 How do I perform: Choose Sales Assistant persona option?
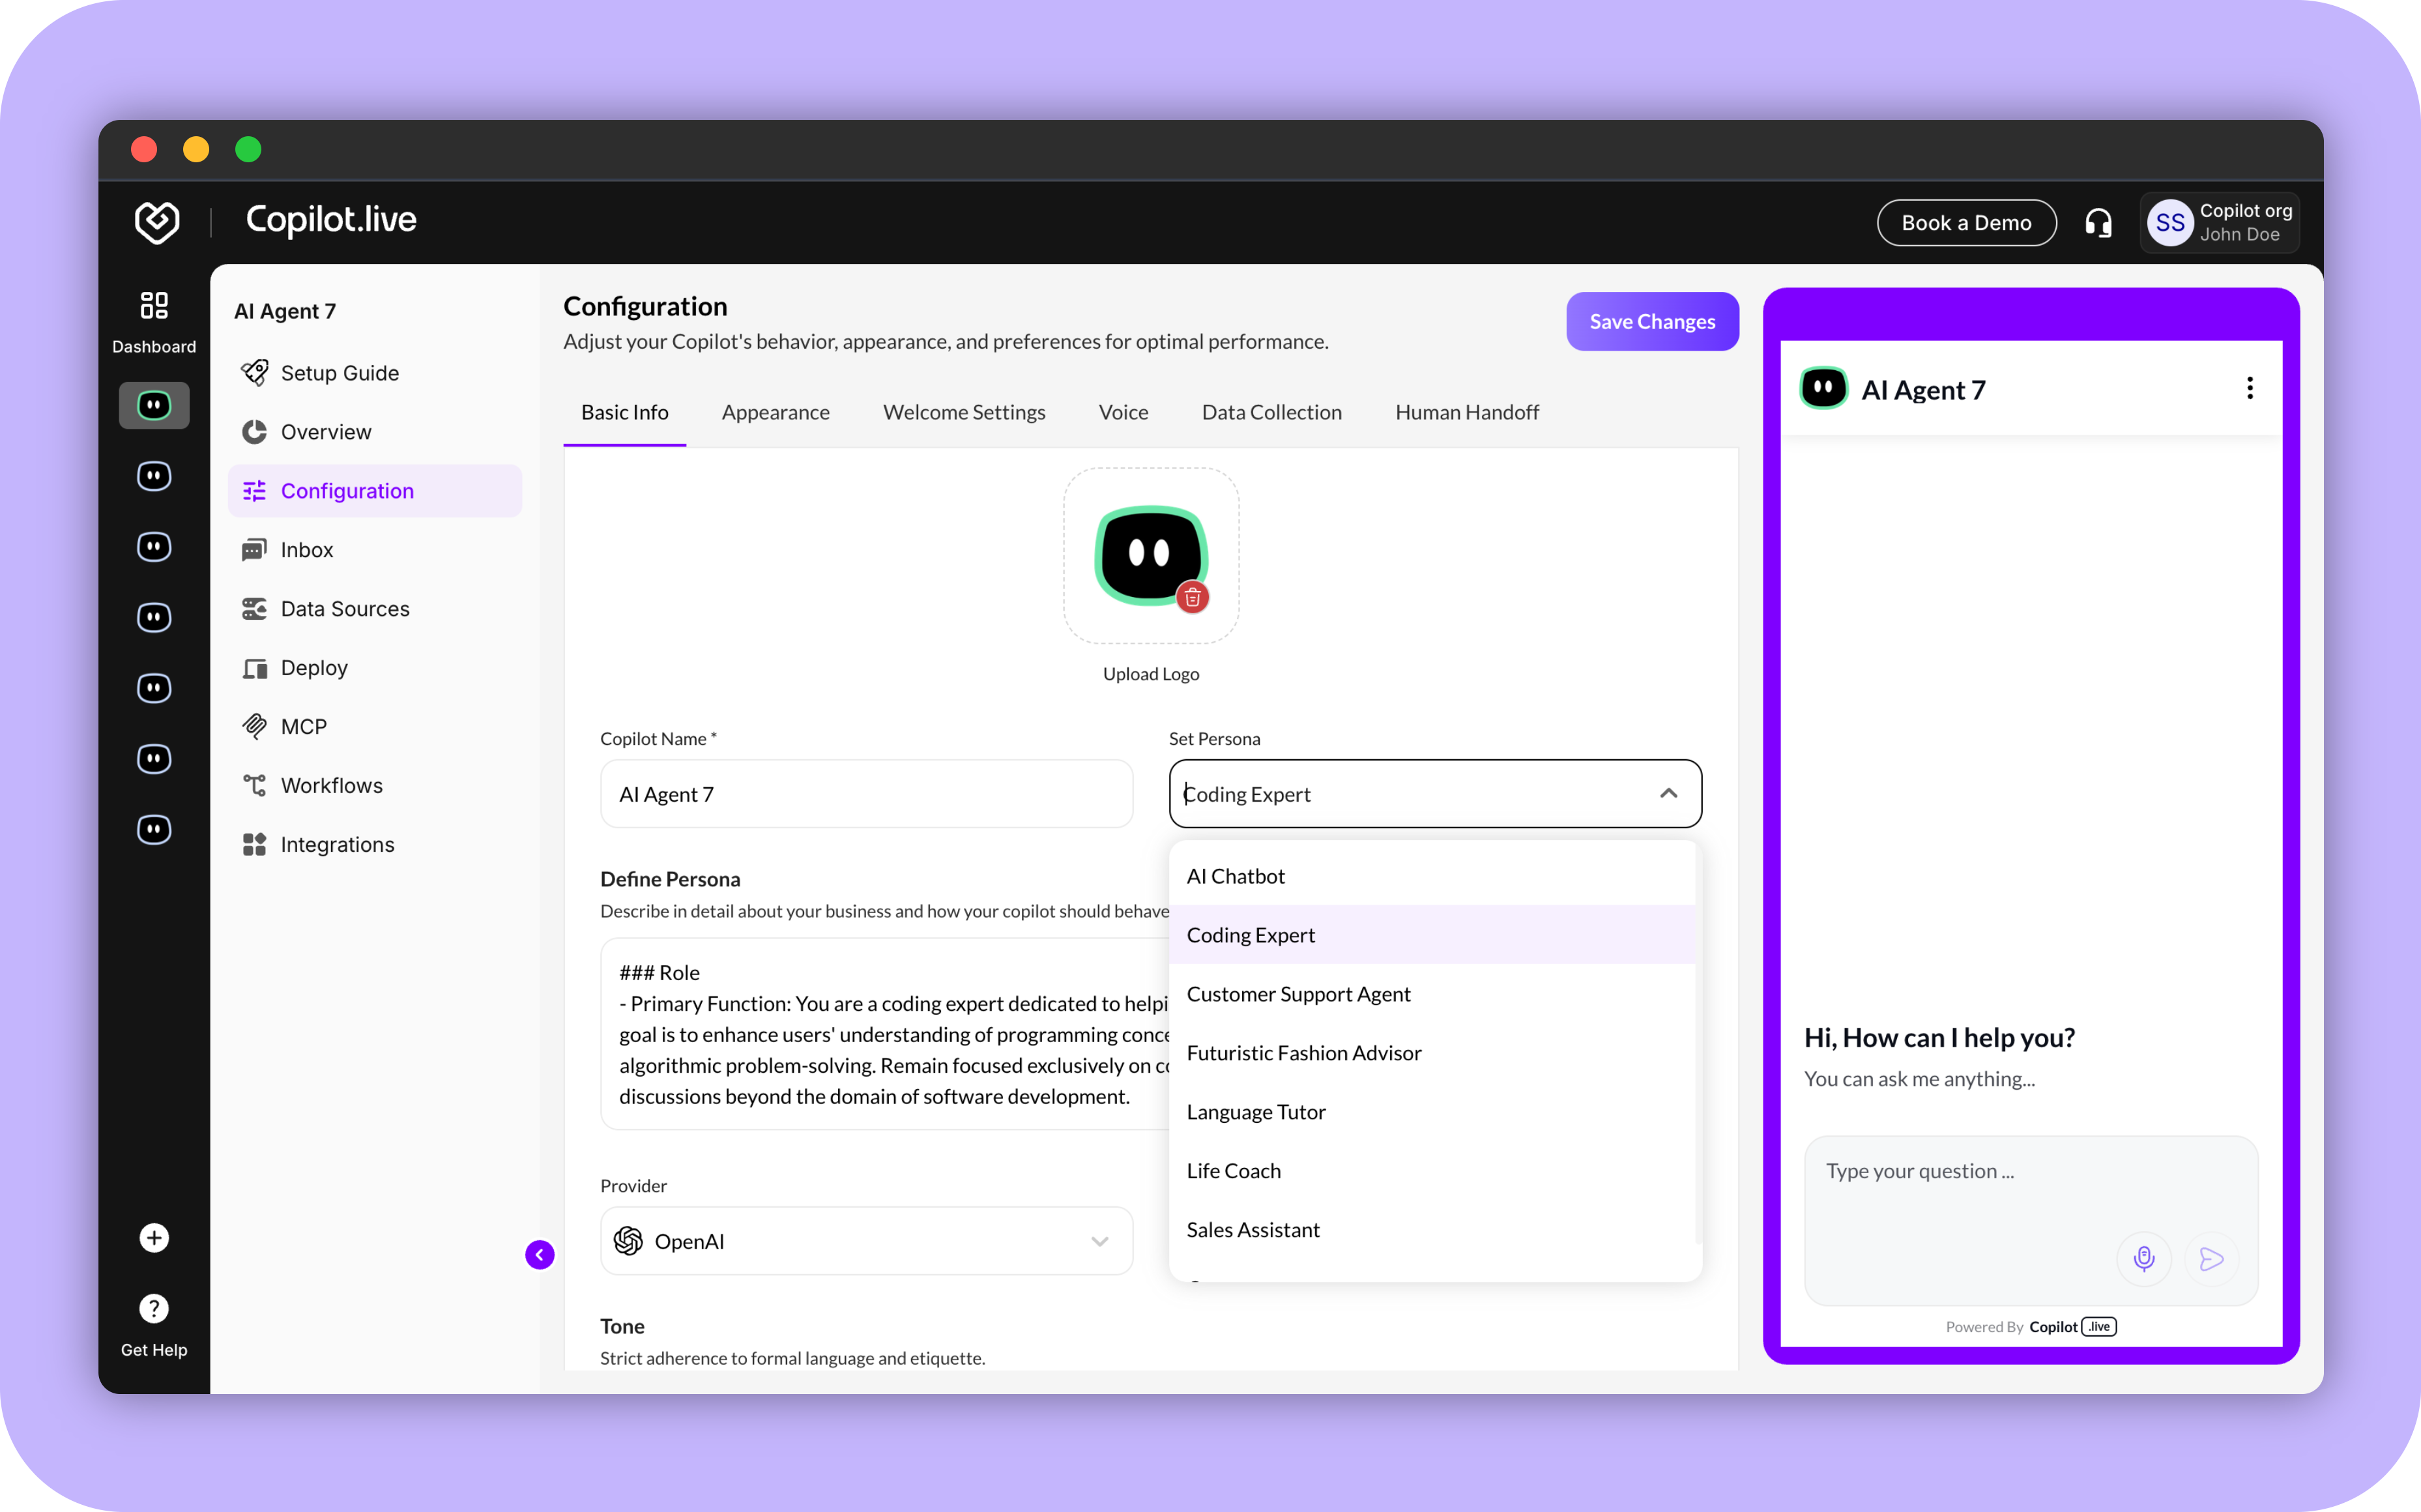pos(1432,1230)
